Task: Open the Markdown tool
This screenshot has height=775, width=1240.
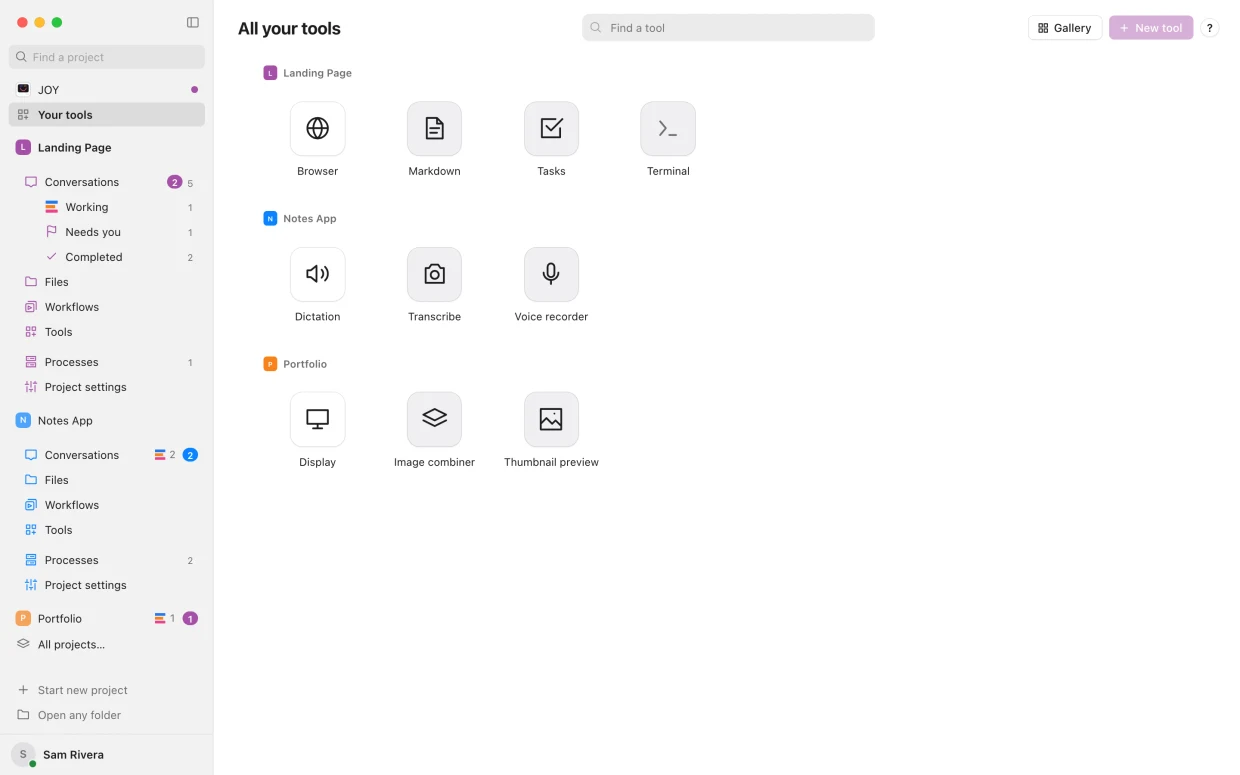Action: coord(434,128)
